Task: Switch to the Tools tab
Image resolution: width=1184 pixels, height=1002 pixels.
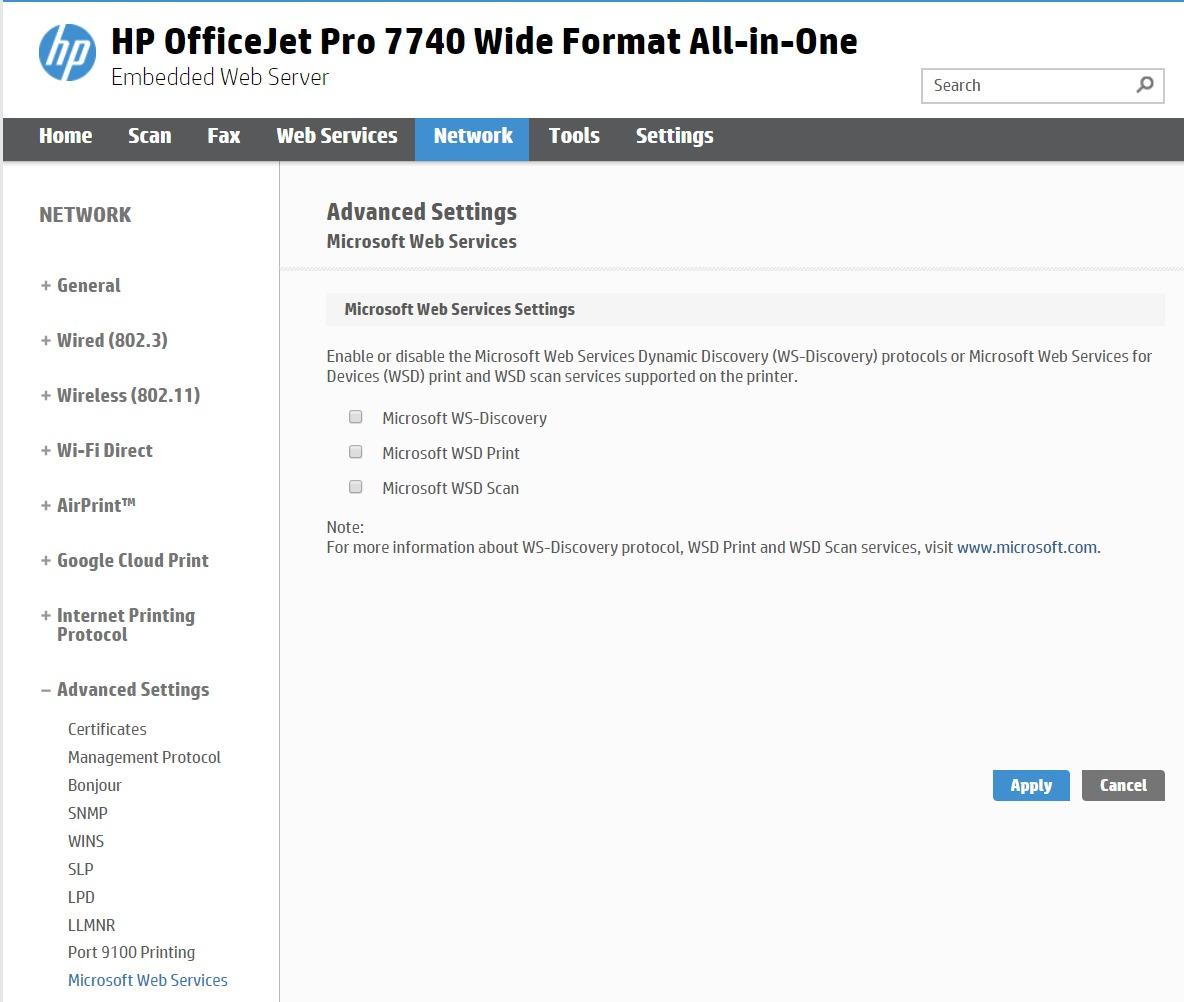Action: click(x=574, y=136)
